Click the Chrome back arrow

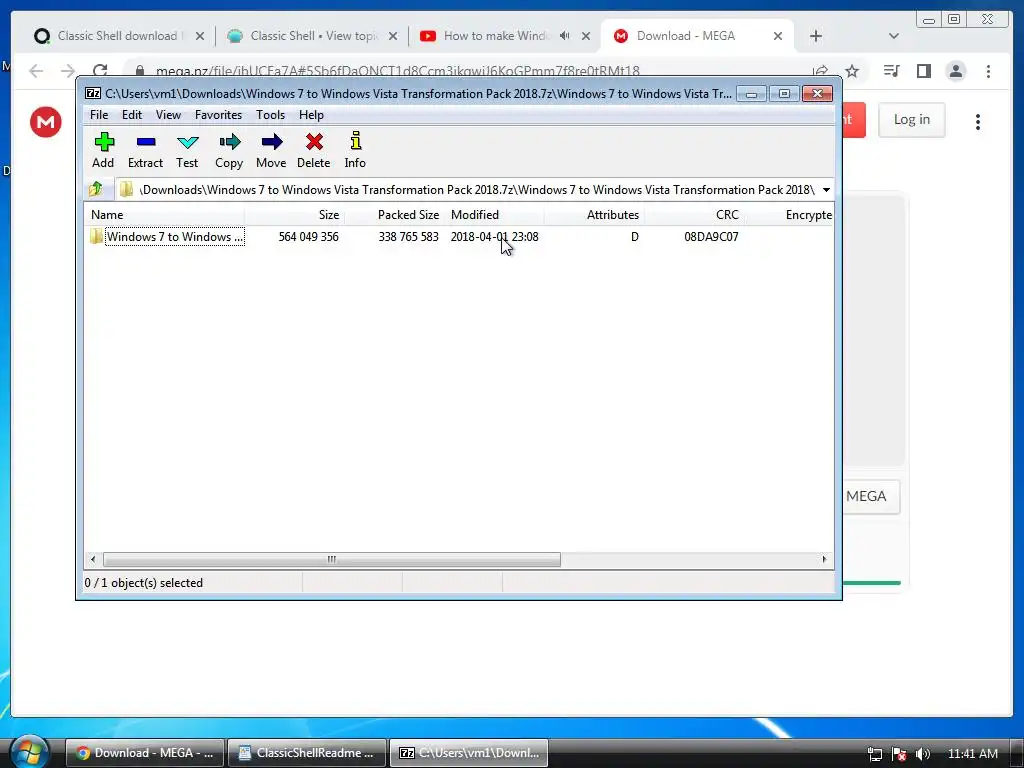[36, 71]
